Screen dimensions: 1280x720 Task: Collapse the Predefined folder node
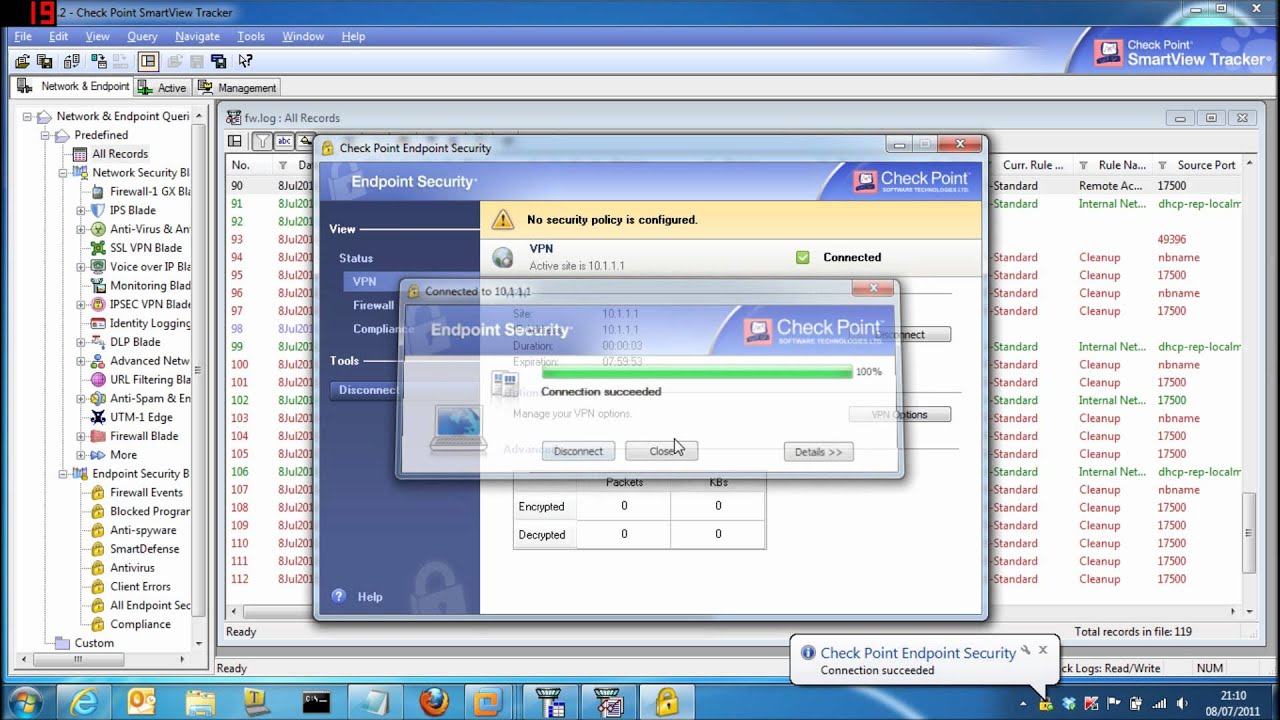click(x=45, y=135)
